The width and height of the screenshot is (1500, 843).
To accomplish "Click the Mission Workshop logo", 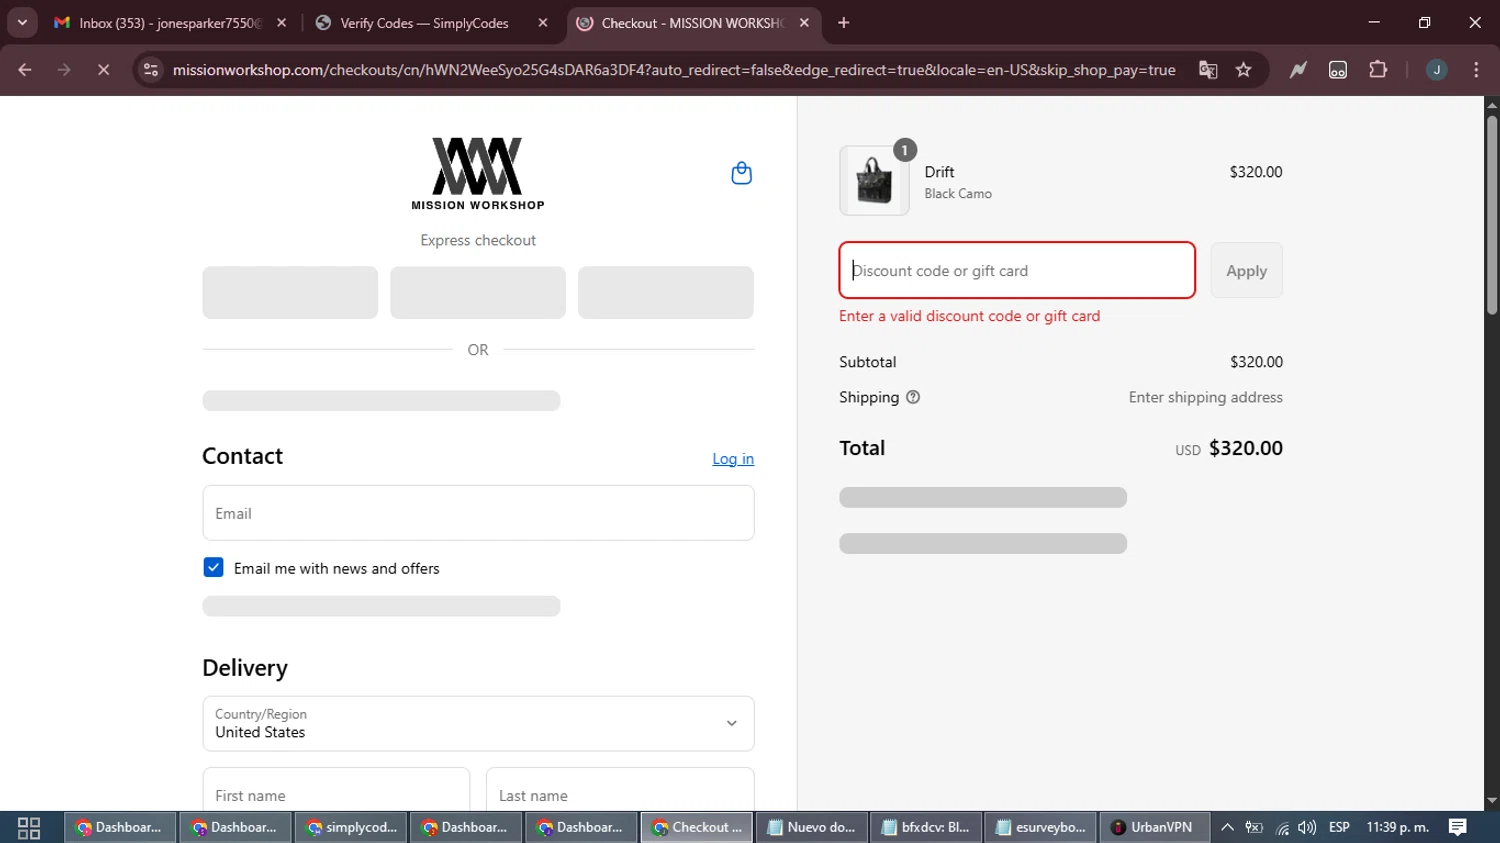I will point(478,173).
